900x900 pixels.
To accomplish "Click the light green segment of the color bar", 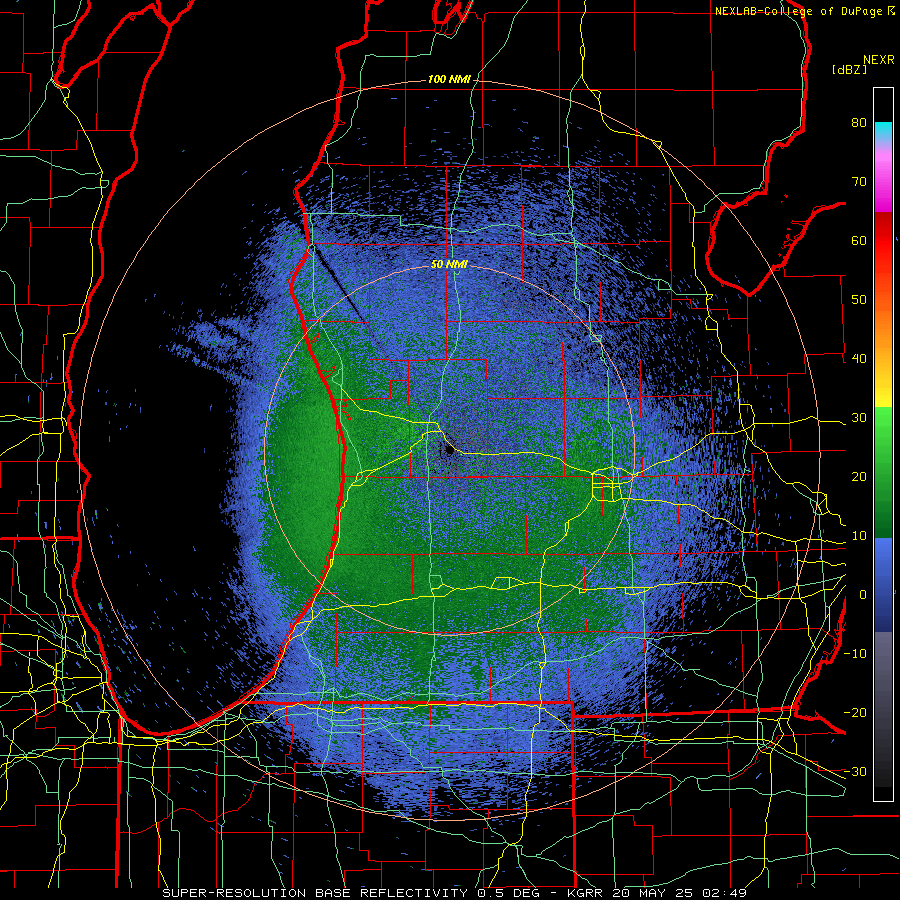I will pyautogui.click(x=883, y=428).
